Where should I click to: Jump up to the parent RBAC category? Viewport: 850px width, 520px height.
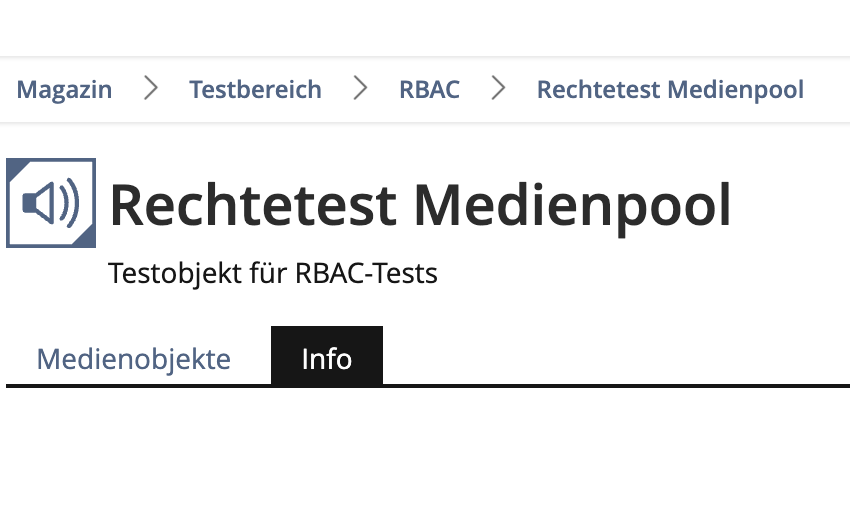(429, 90)
